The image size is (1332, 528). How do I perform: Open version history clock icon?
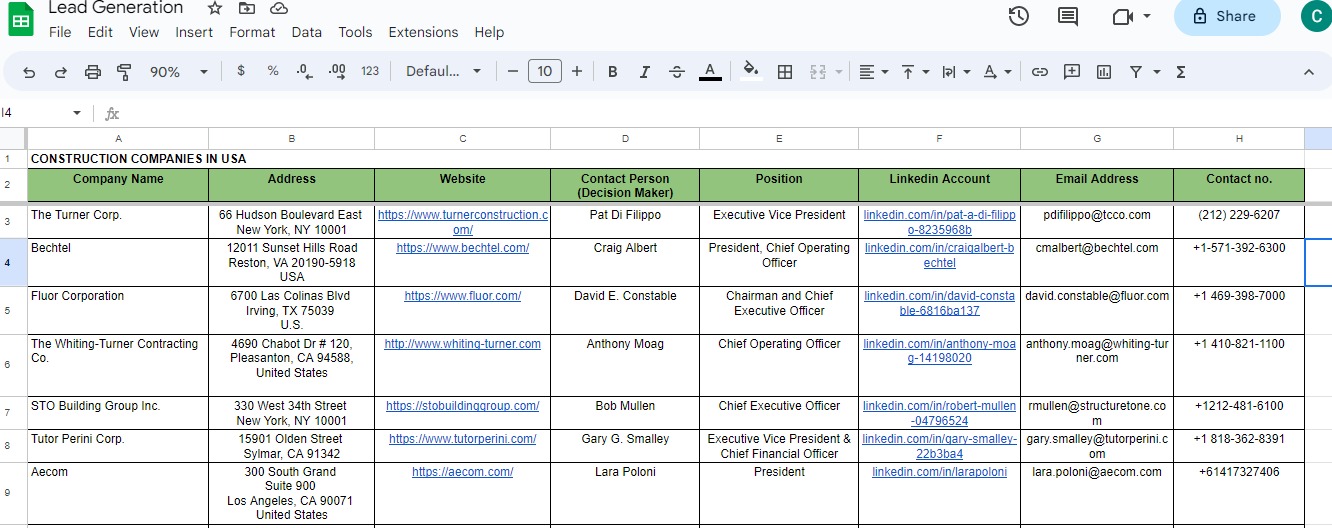[1019, 16]
